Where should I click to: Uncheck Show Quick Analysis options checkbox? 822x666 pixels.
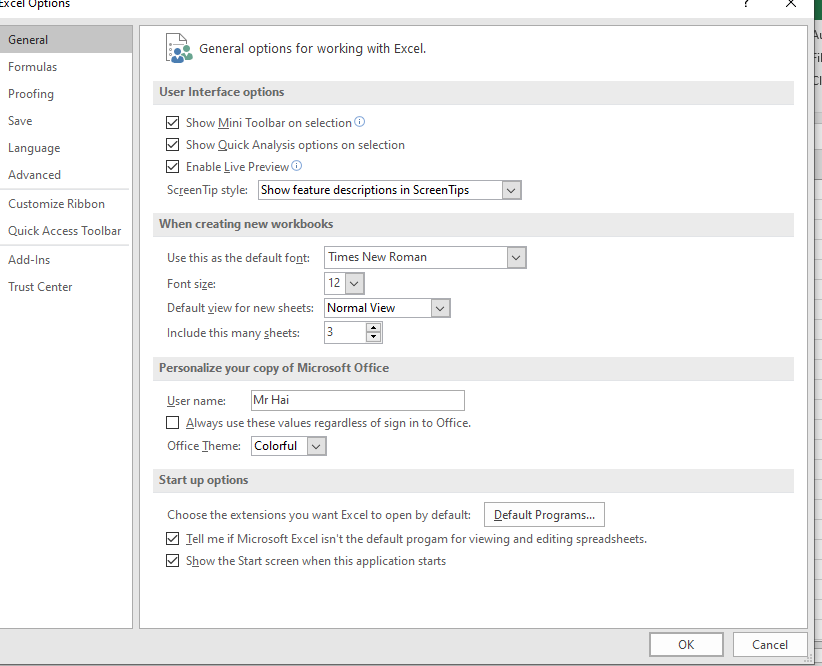pos(174,145)
